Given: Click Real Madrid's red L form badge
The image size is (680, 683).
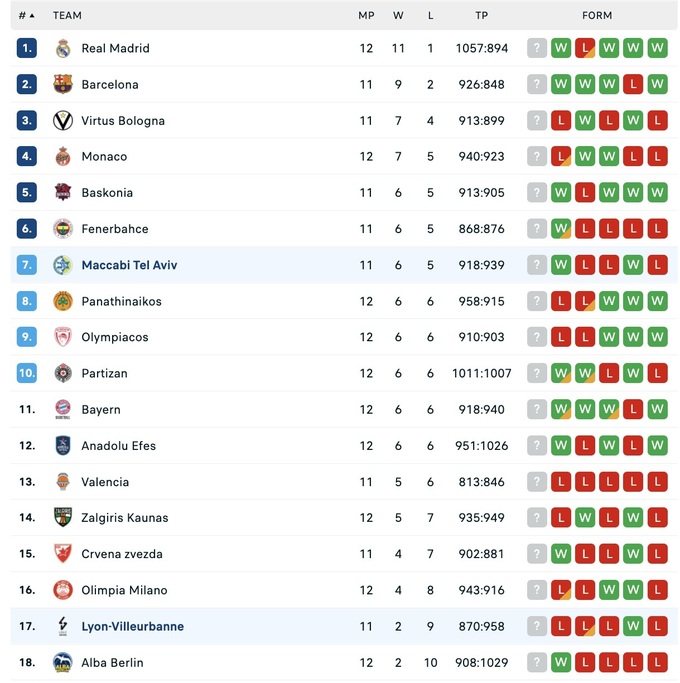Looking at the screenshot, I should [585, 48].
